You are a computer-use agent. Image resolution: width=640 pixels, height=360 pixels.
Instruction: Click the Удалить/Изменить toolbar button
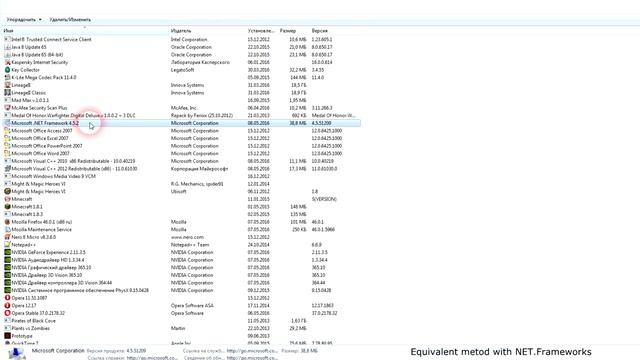click(x=70, y=20)
